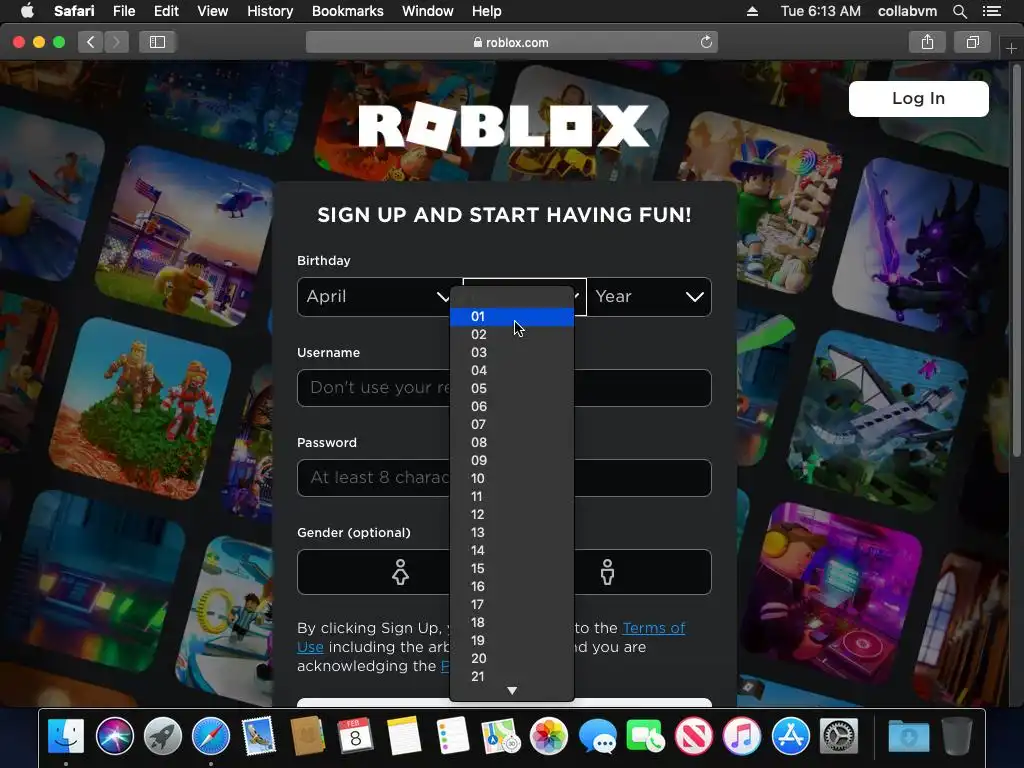This screenshot has height=768, width=1024.
Task: Show all tabs overview button
Action: click(972, 42)
